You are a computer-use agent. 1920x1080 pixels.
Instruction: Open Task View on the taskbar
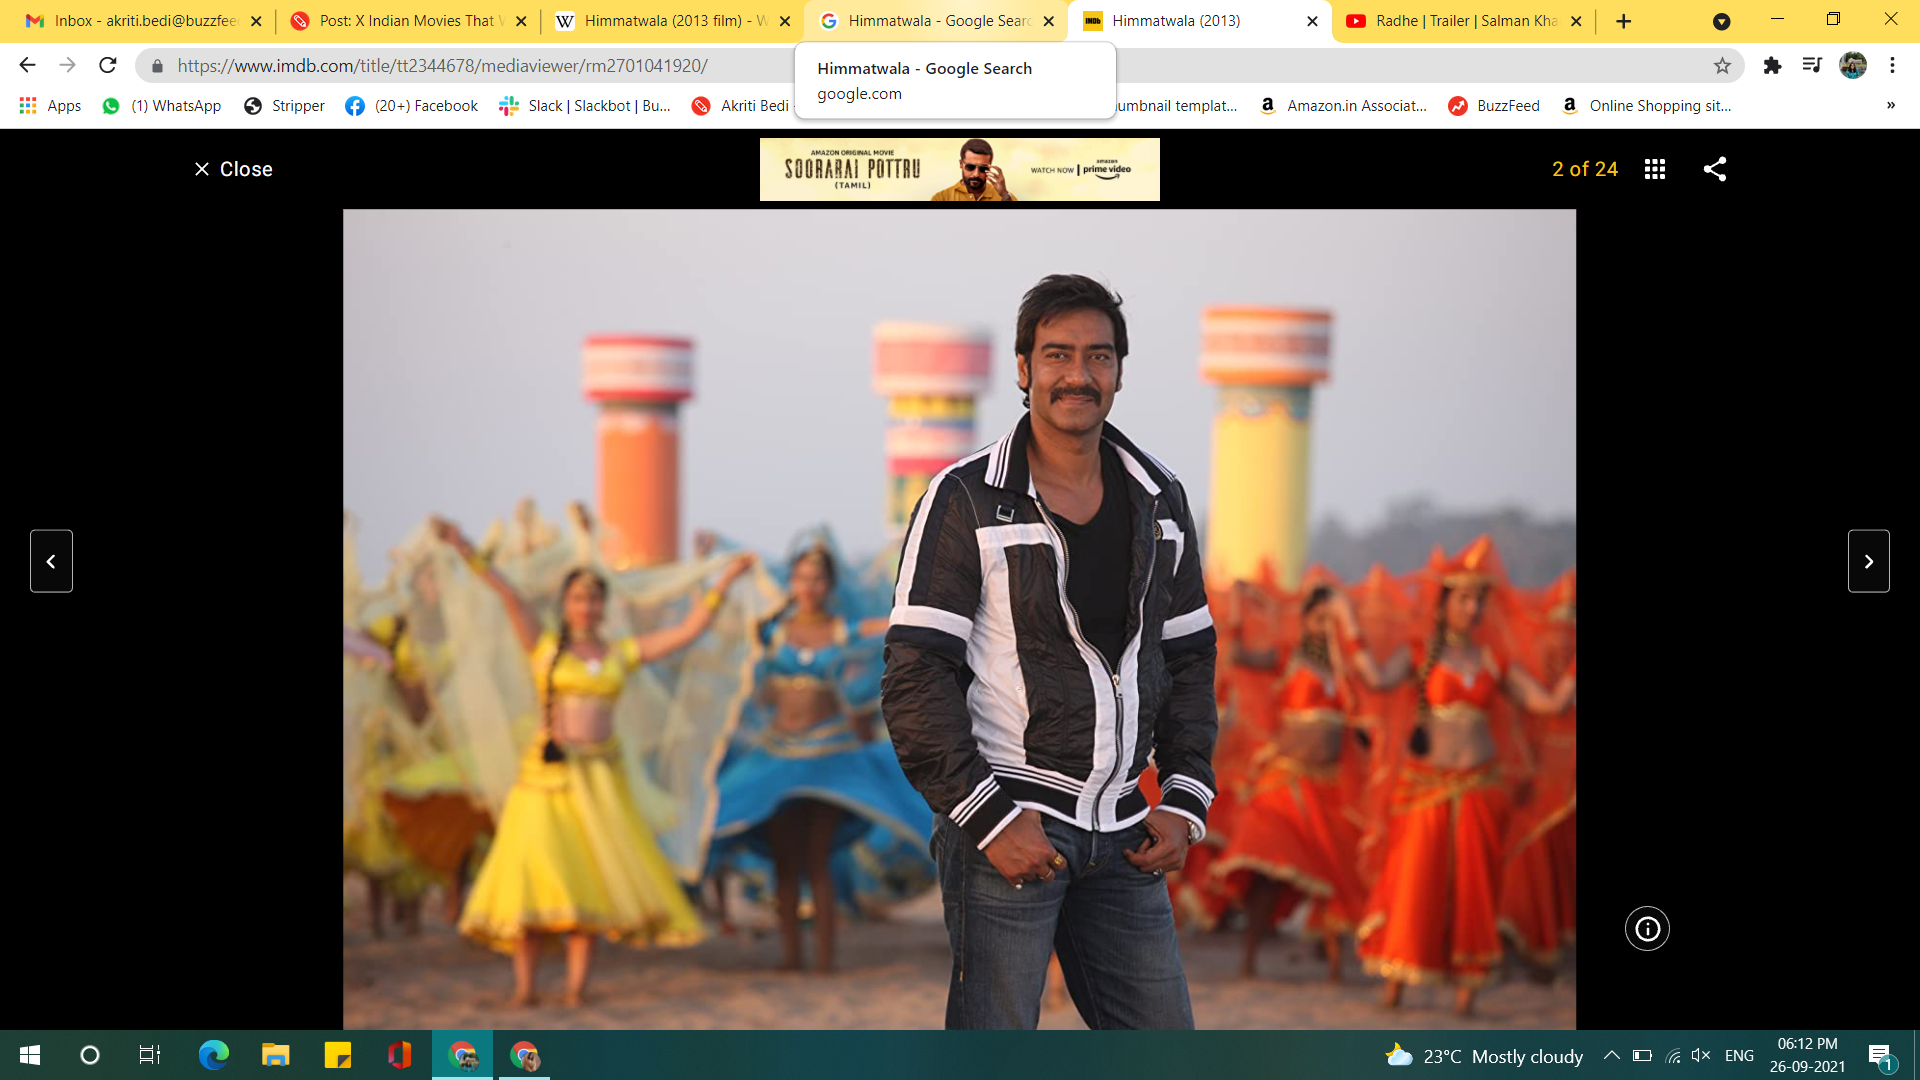(x=150, y=1055)
